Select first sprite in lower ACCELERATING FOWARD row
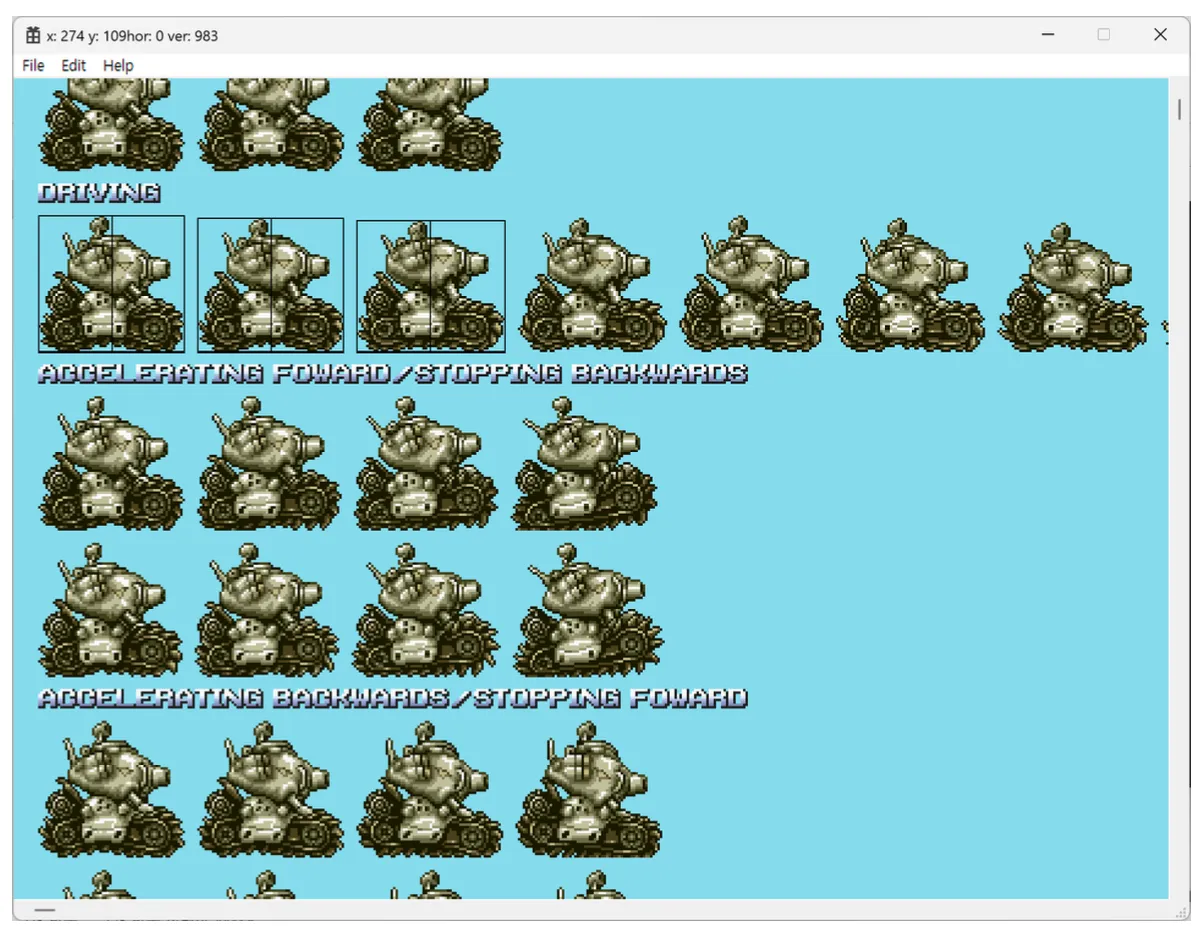This screenshot has height=926, width=1200. pyautogui.click(x=111, y=611)
